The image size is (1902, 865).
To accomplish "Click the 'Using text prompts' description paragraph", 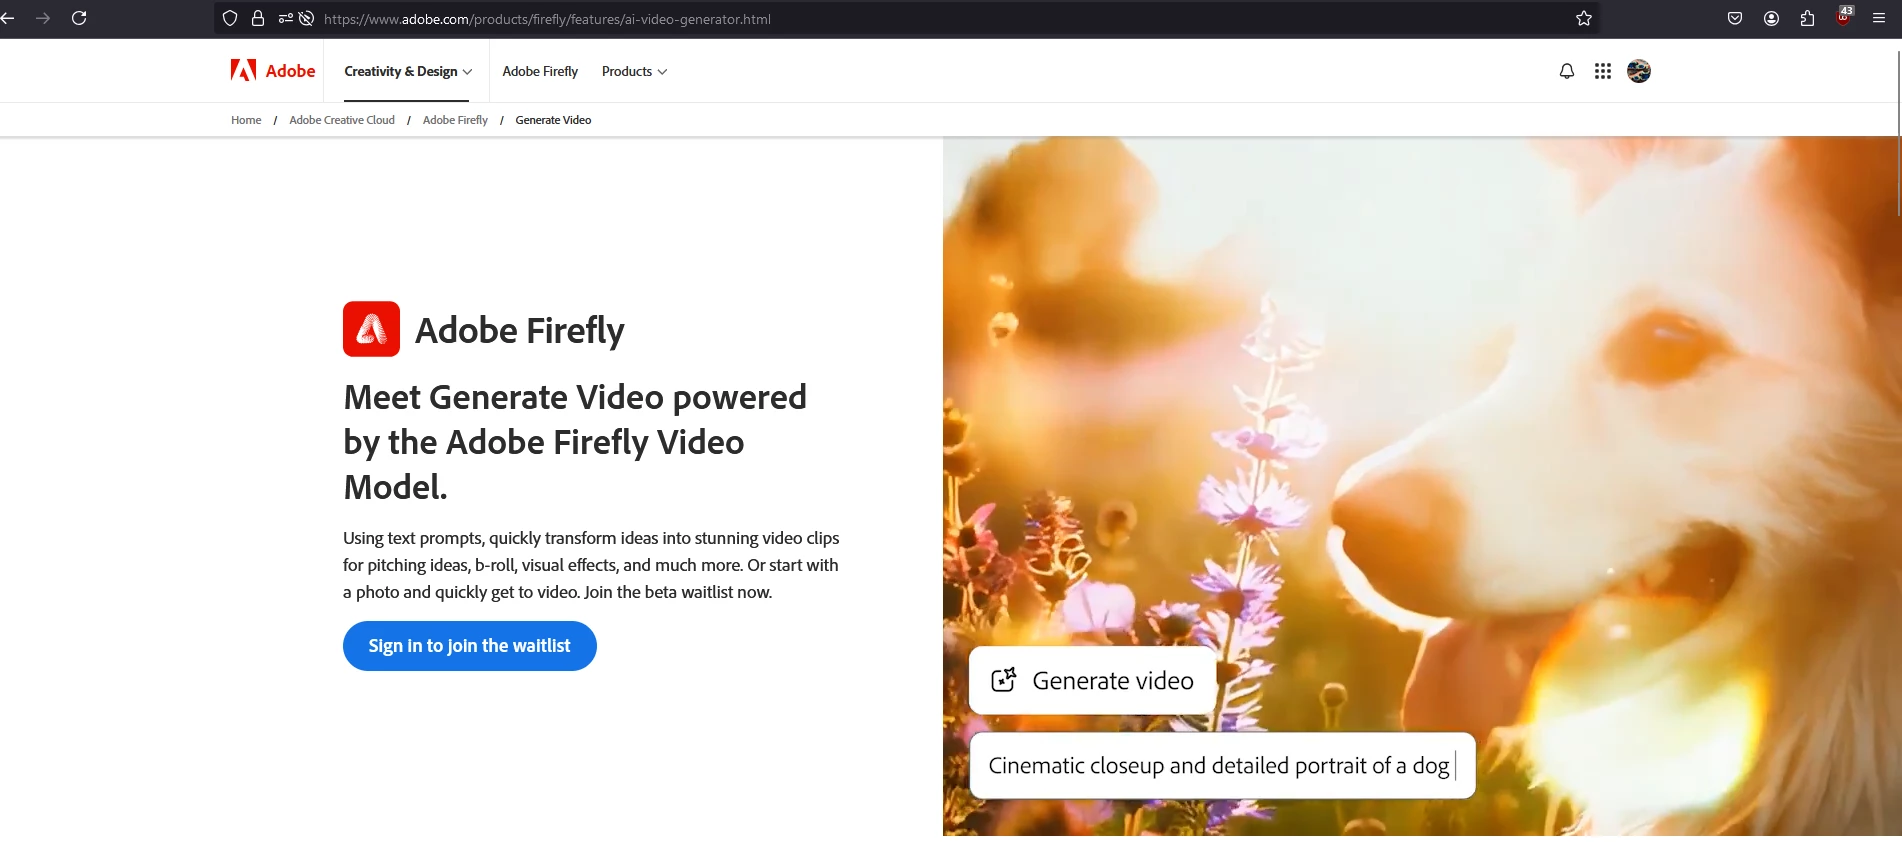I will 591,565.
